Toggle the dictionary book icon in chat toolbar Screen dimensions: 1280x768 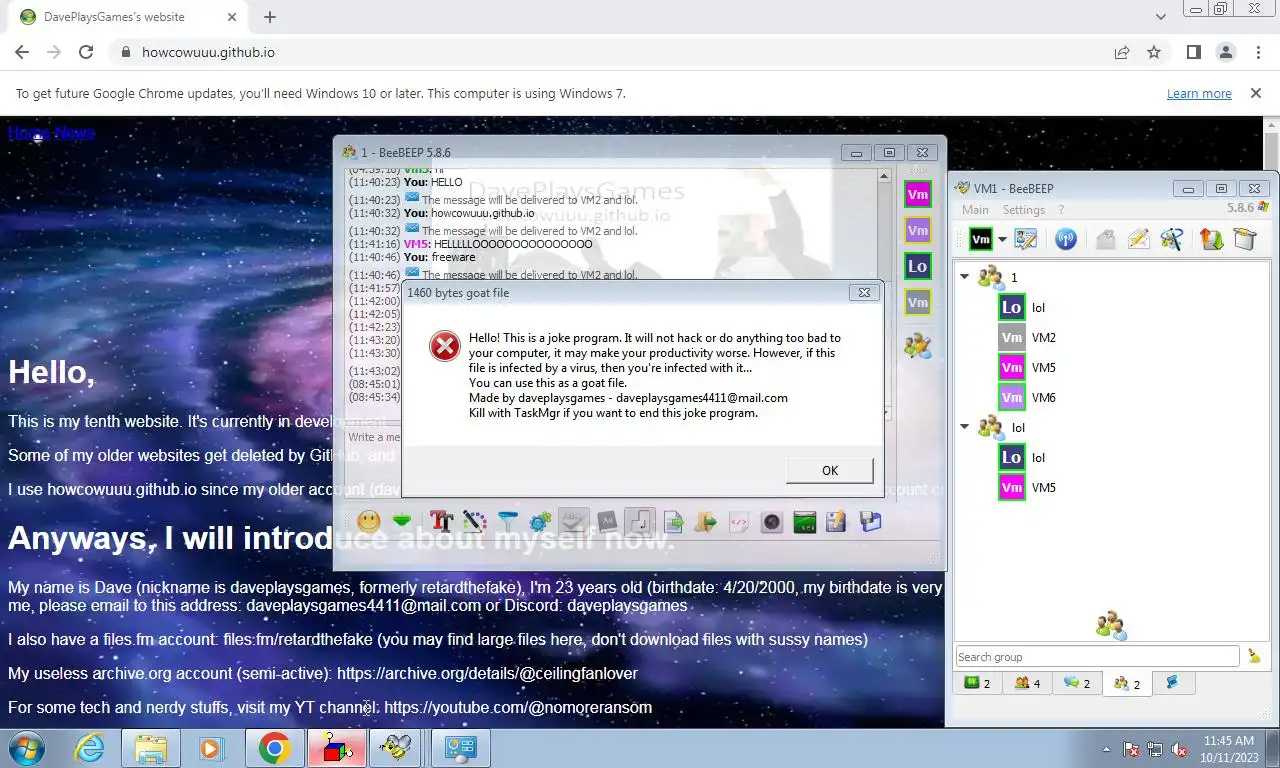(607, 521)
